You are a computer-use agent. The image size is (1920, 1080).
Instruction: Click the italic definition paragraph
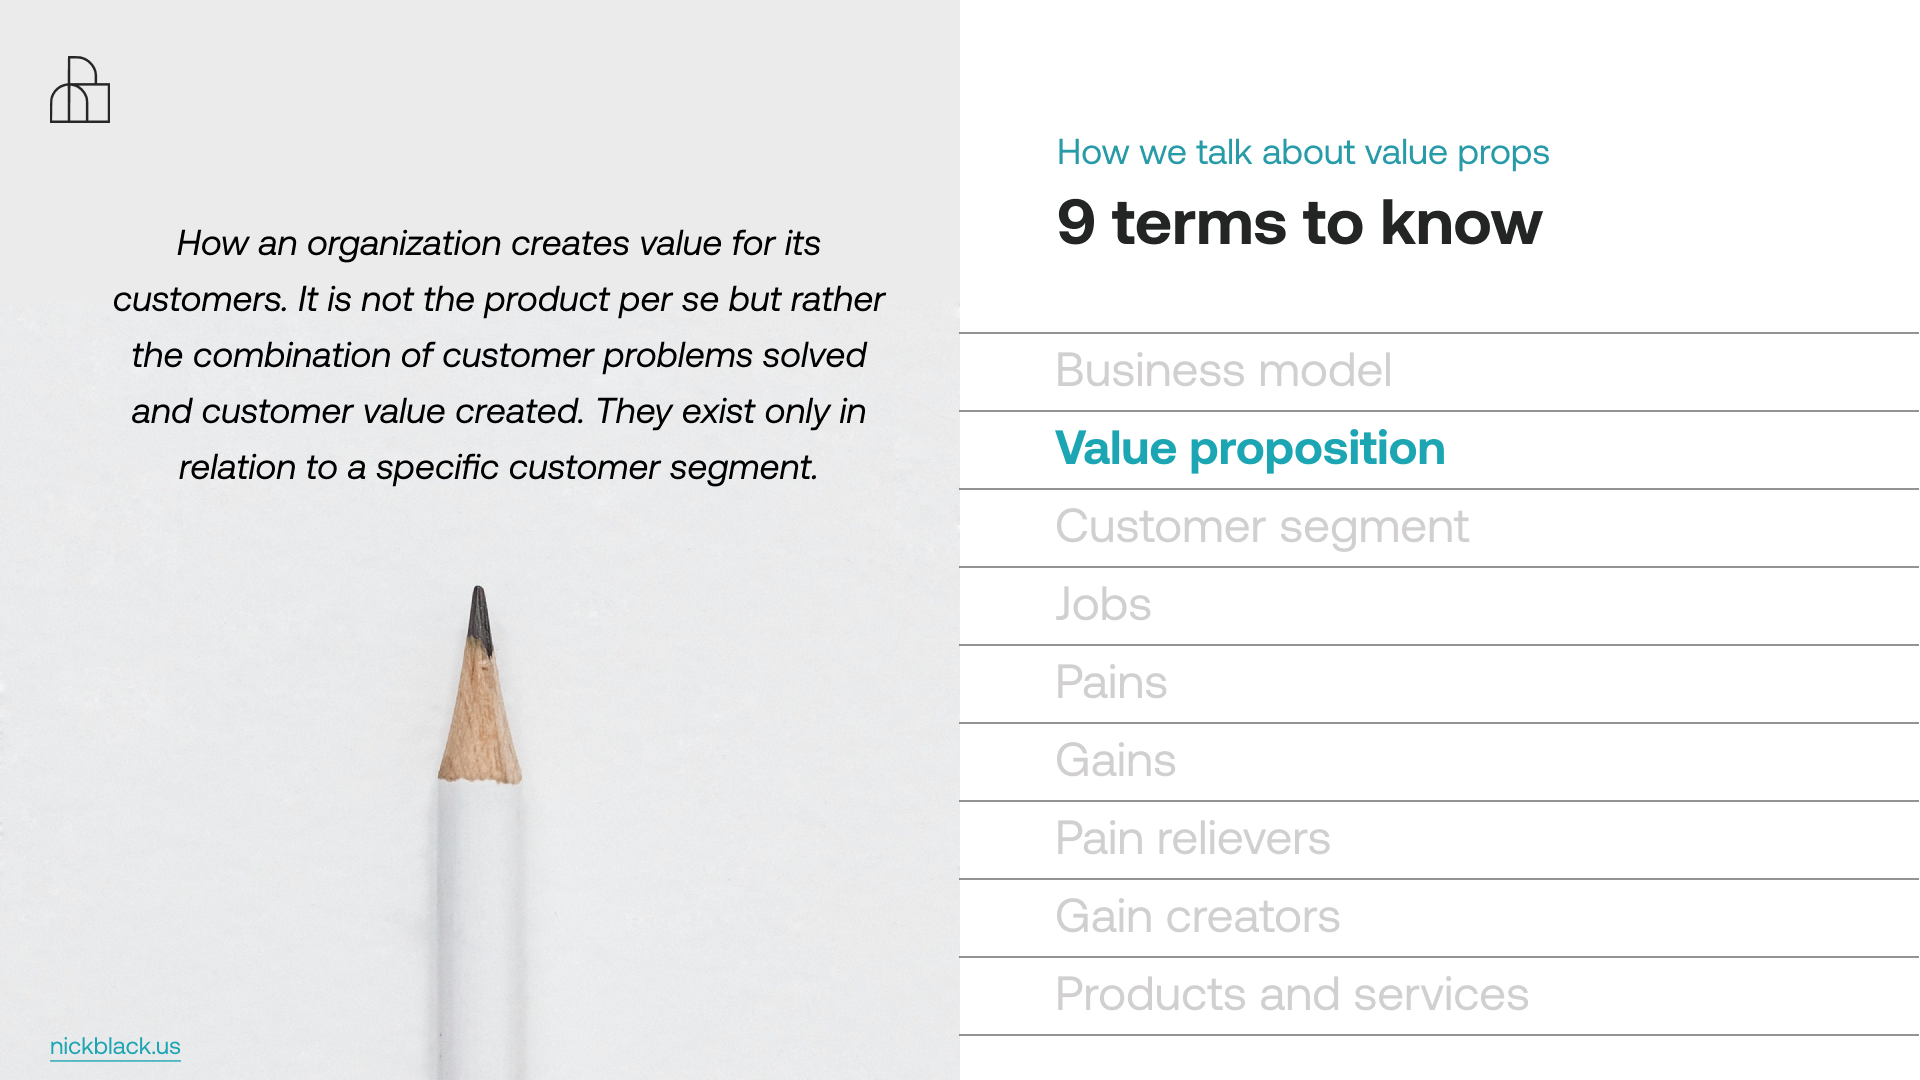[498, 355]
